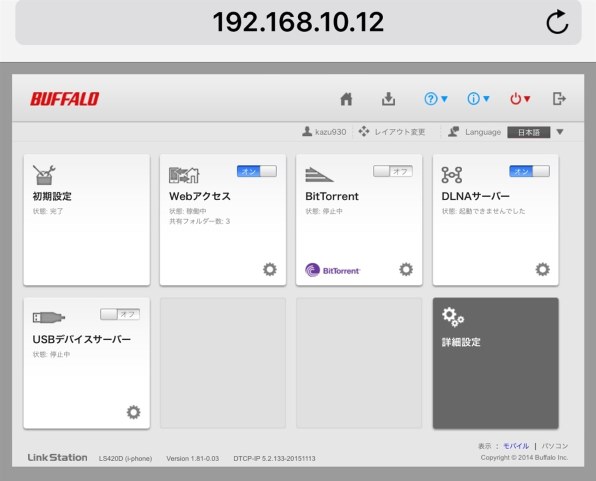Click the DLNAサーバー network nodes icon
Screen dimensions: 596x481
452,175
